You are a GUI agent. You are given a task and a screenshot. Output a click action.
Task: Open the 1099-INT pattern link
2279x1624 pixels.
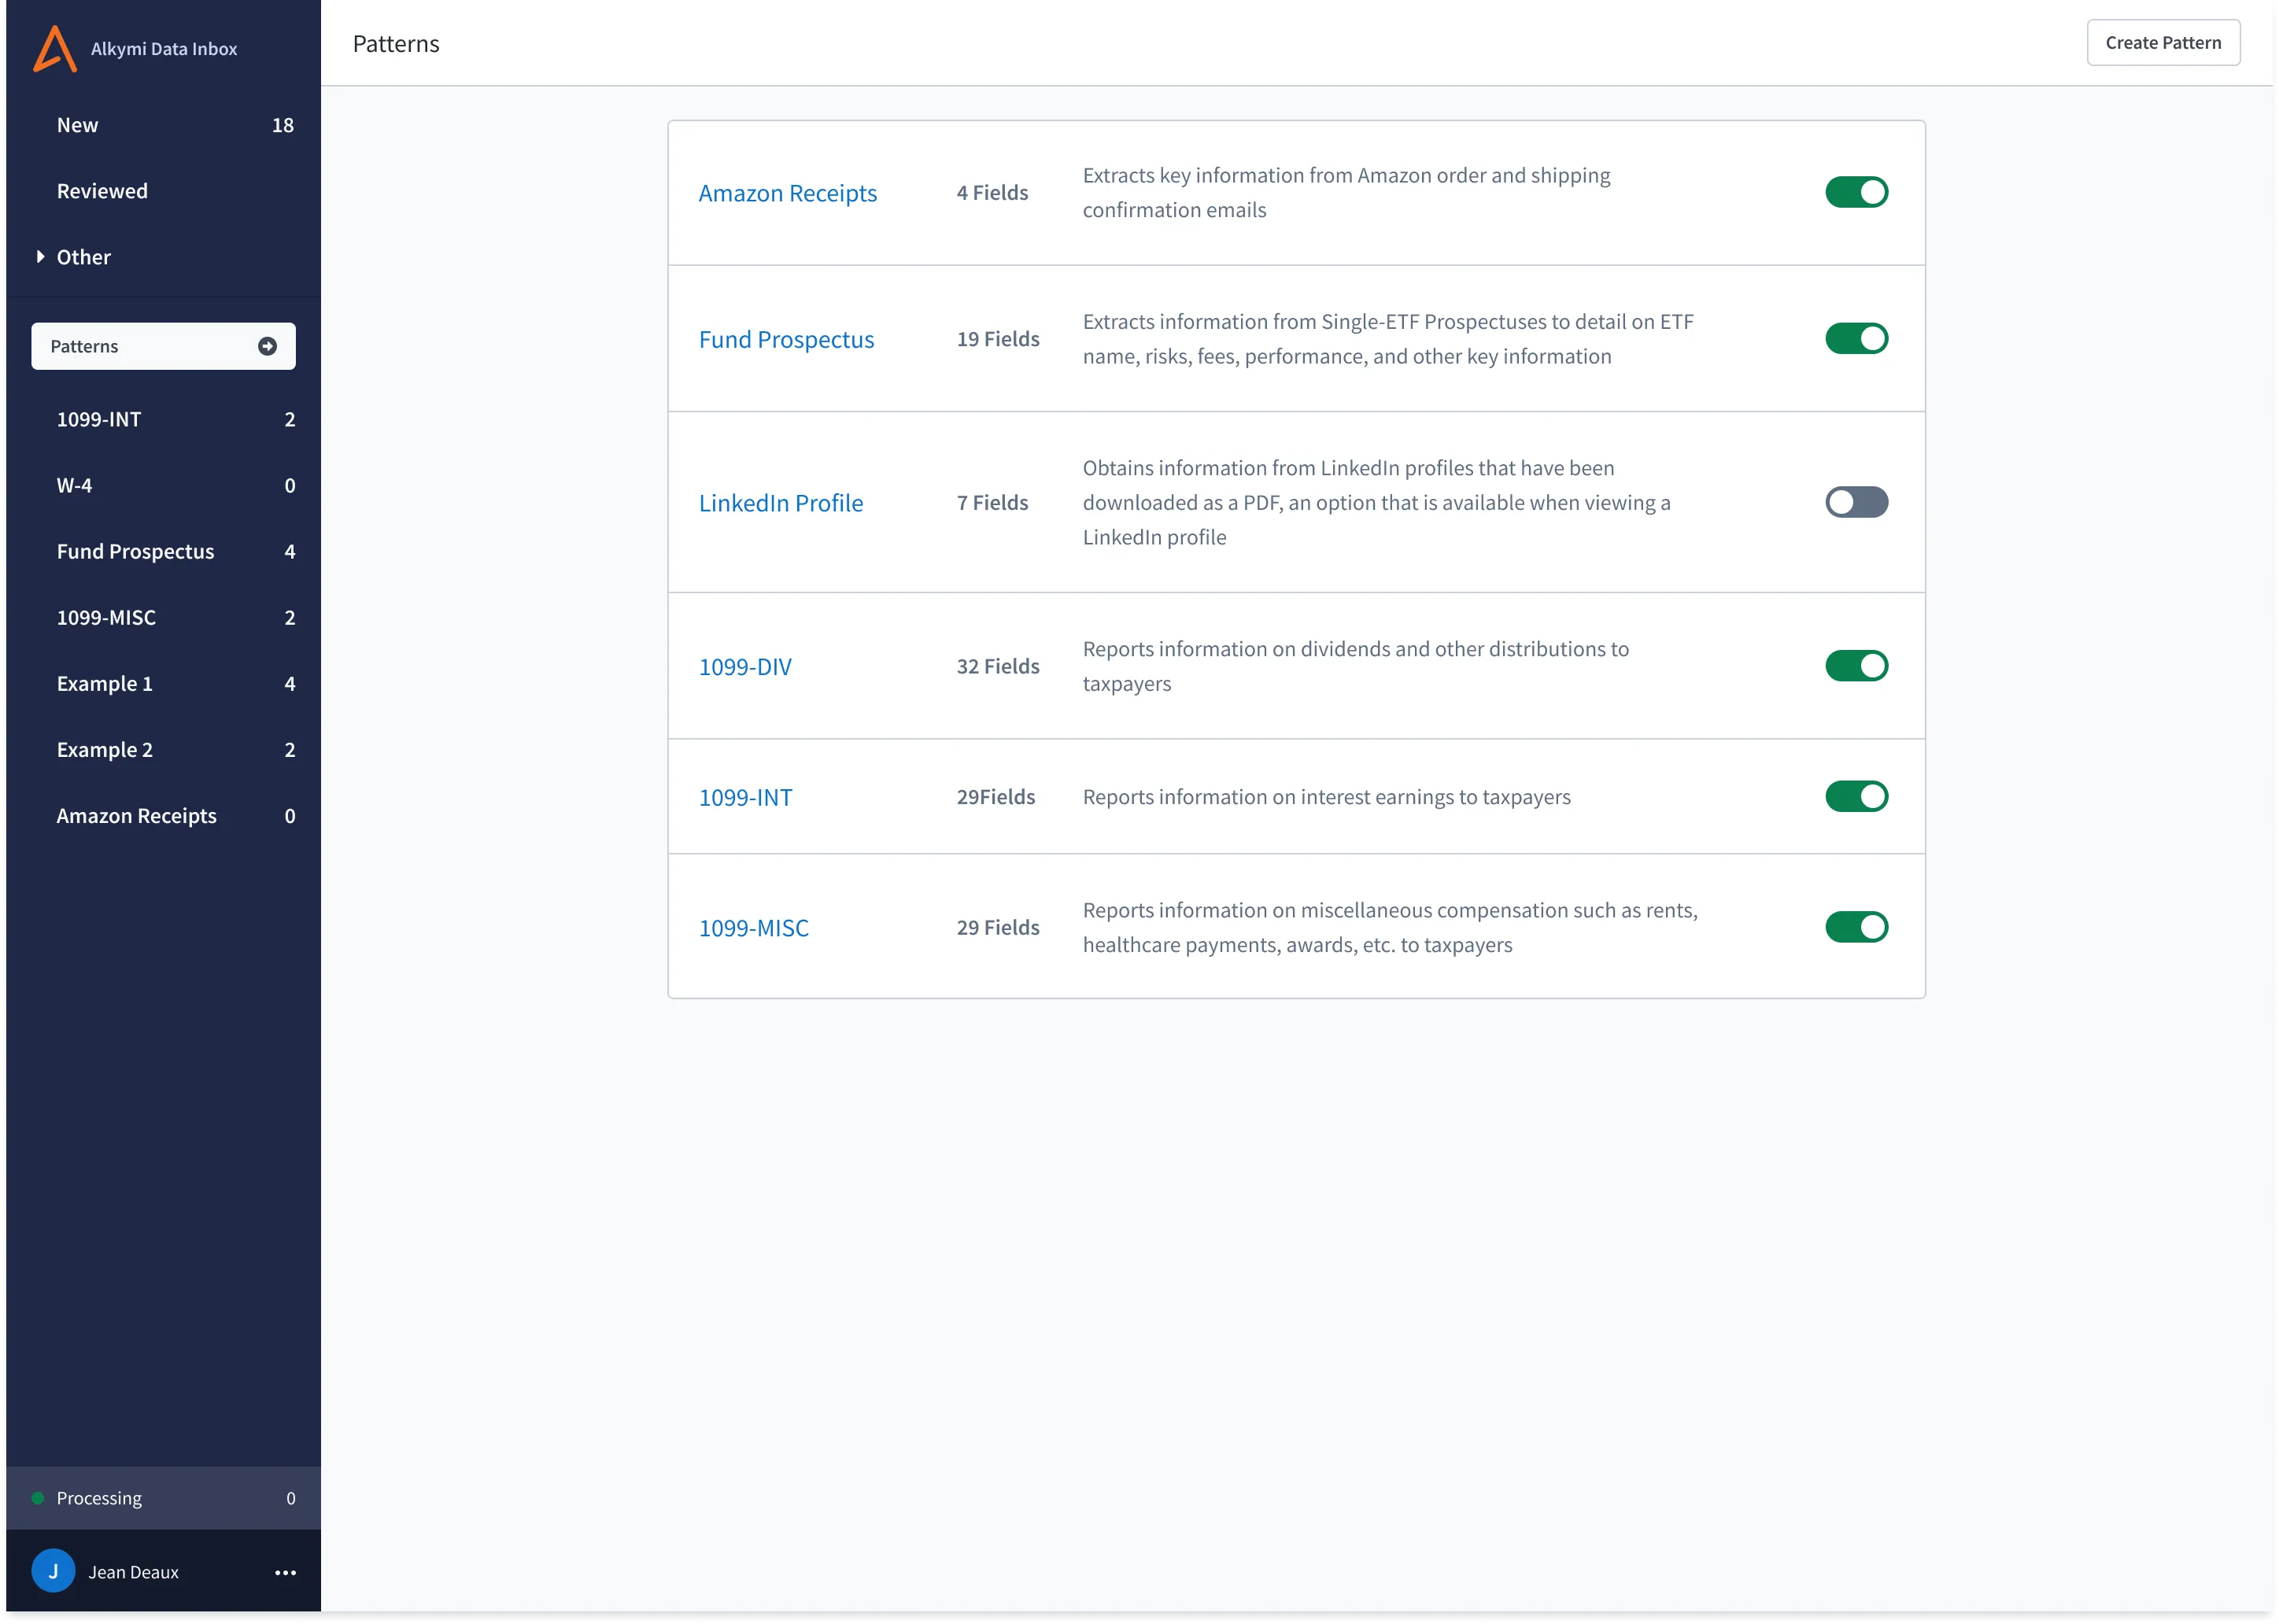745,797
